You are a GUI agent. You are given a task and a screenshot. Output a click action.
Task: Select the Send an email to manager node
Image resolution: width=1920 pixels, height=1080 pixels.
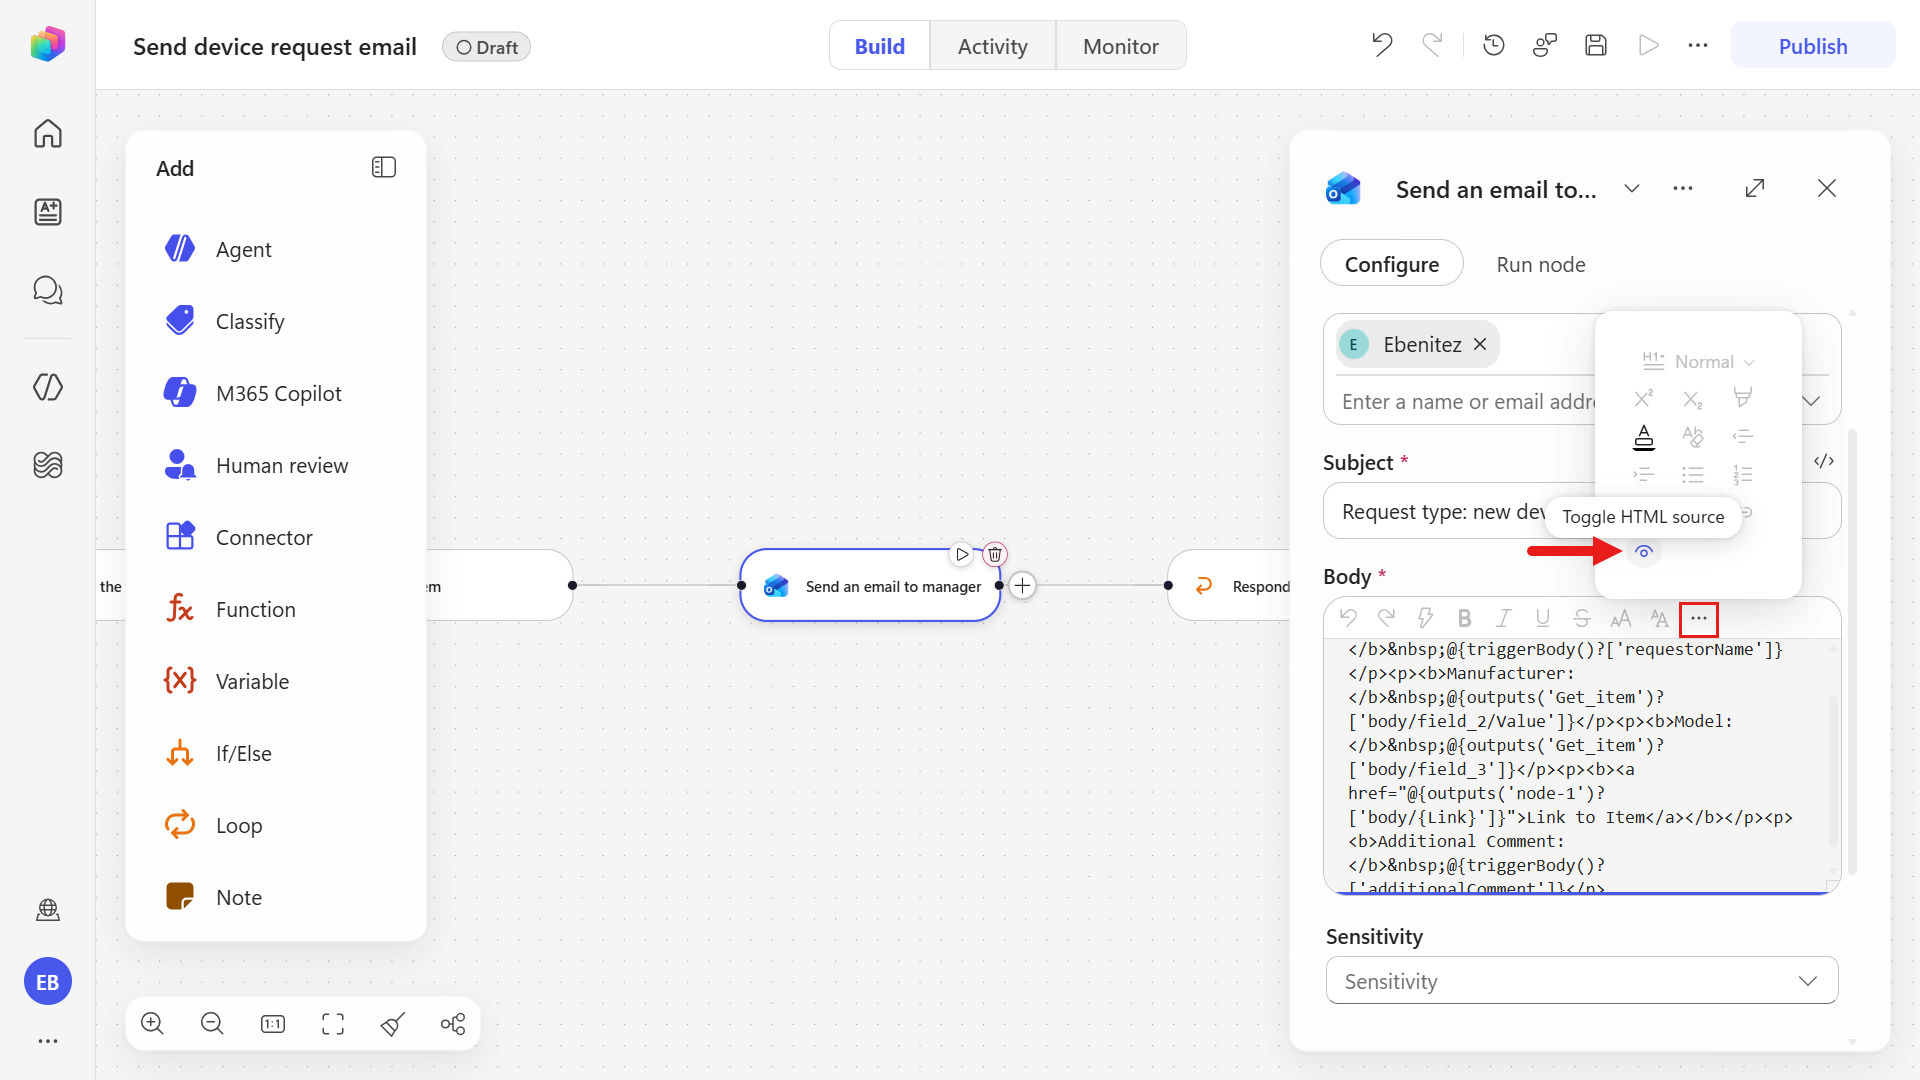(x=870, y=586)
